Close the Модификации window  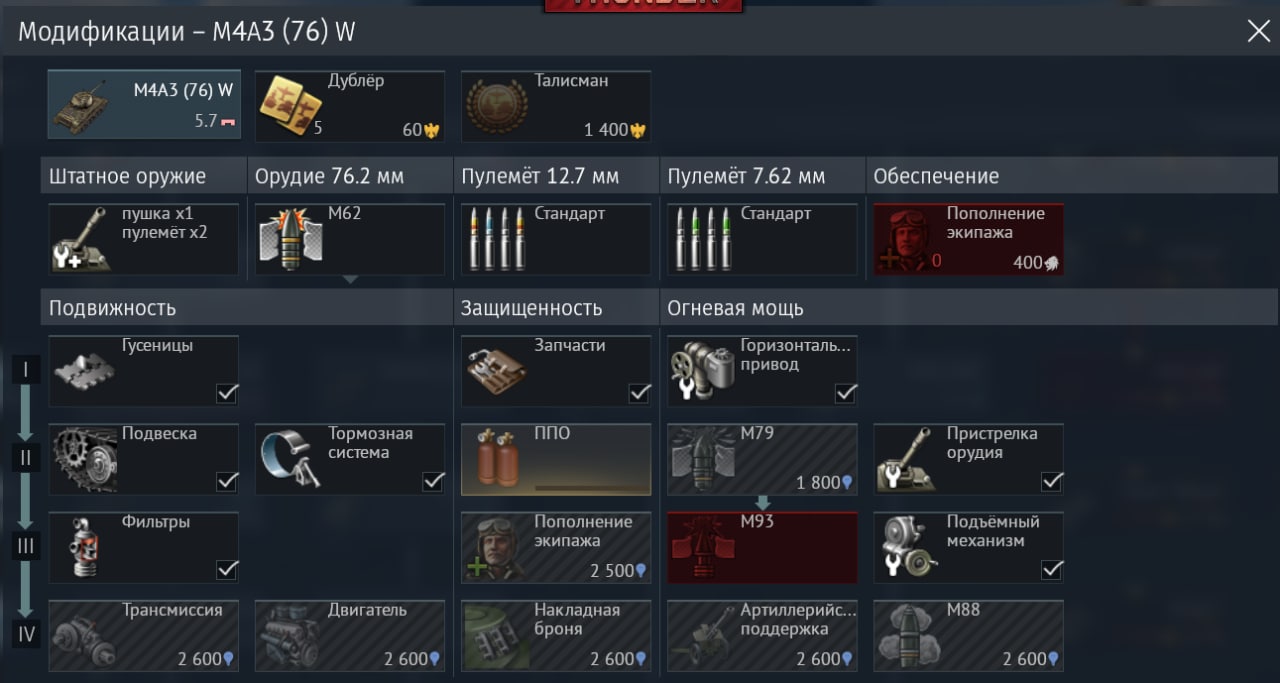pos(1258,31)
